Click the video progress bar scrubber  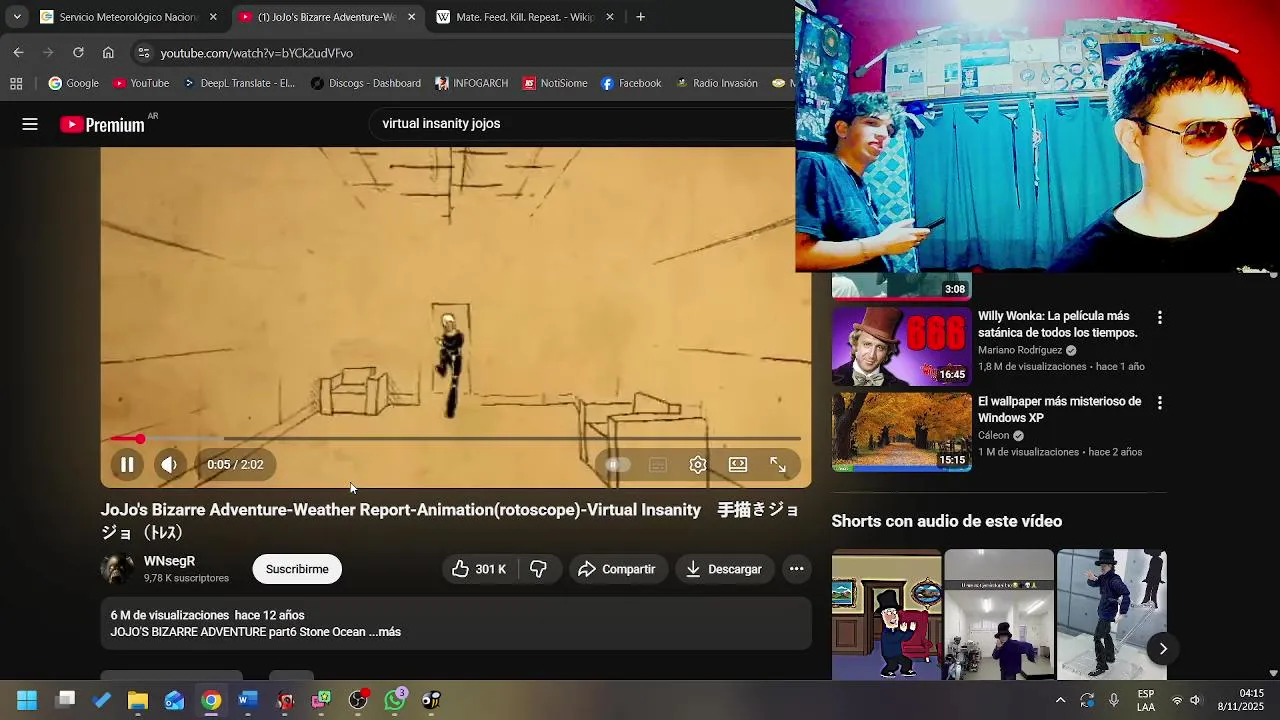click(x=140, y=439)
